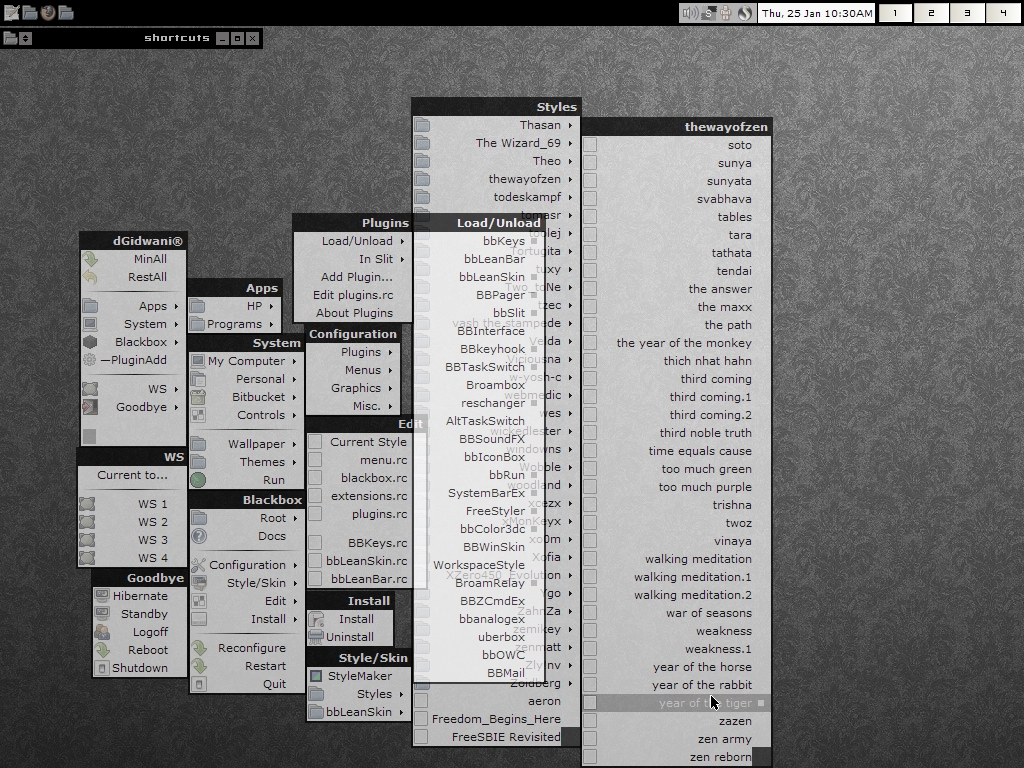Screen dimensions: 1024x768
Task: Click the MinAll green arrow icon
Action: tap(90, 259)
